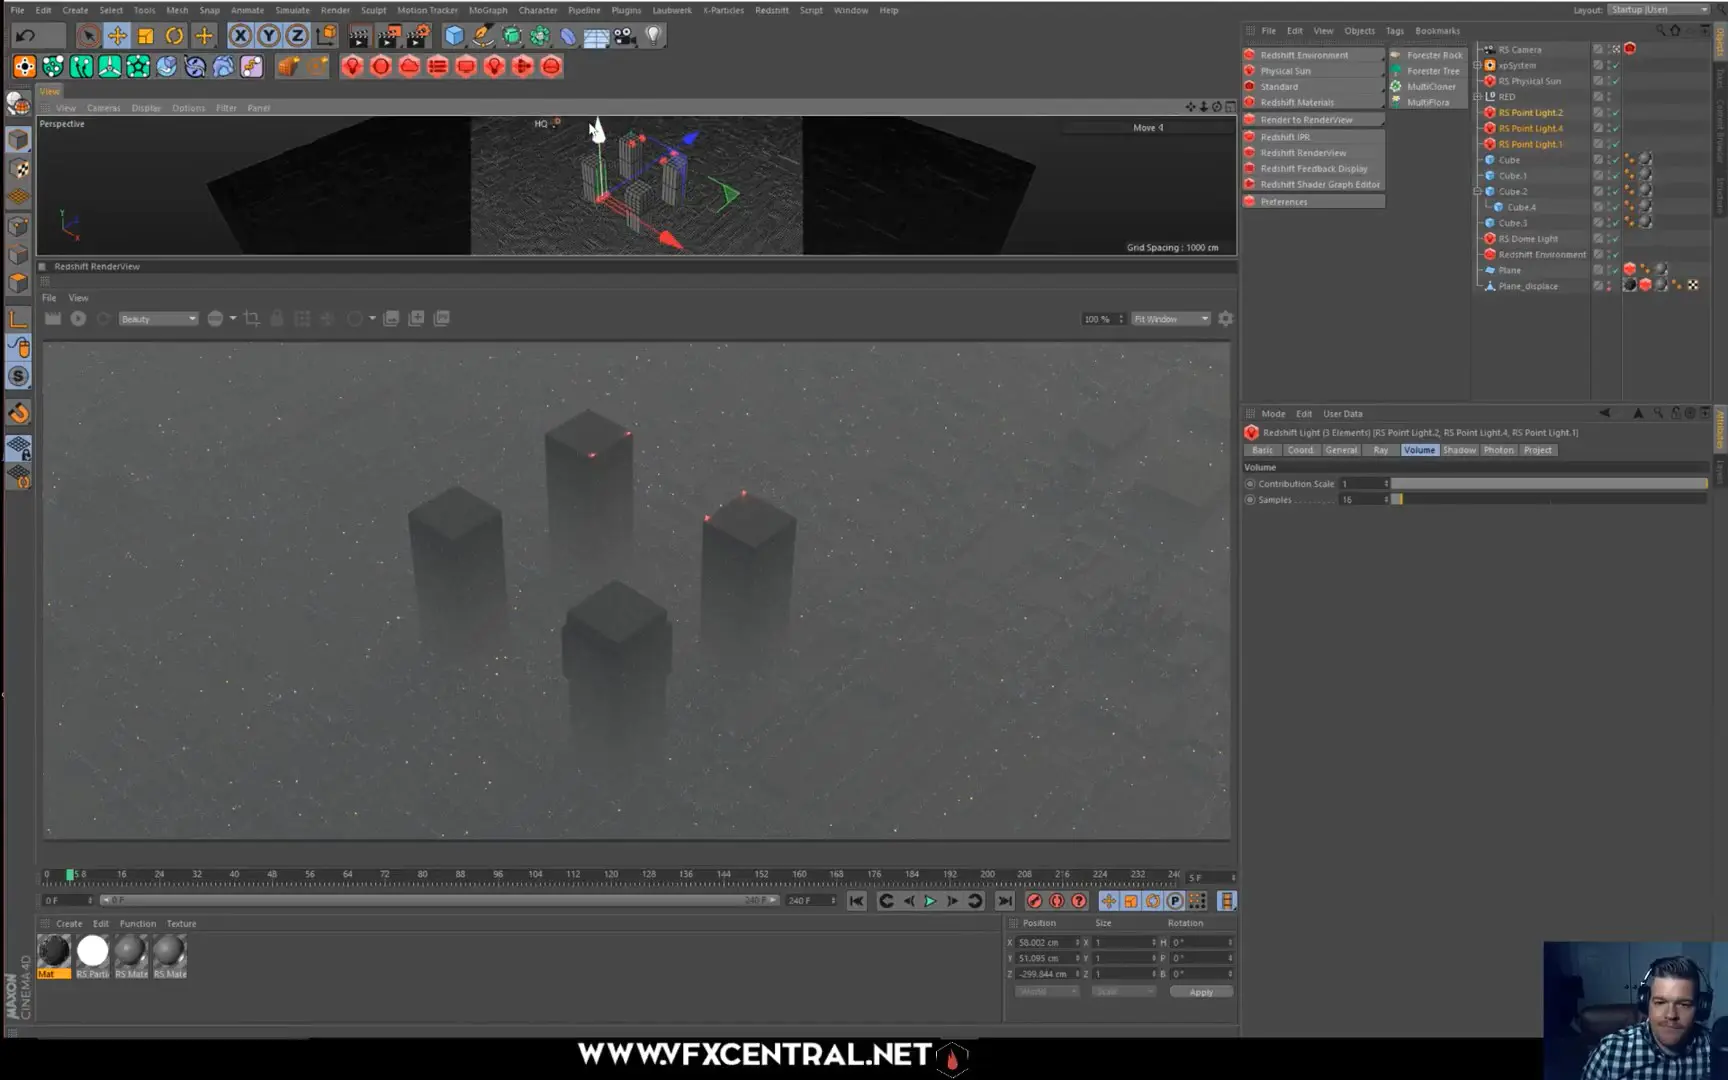Viewport: 1728px width, 1080px height.
Task: Click the Coordinate System icon
Action: pos(326,36)
